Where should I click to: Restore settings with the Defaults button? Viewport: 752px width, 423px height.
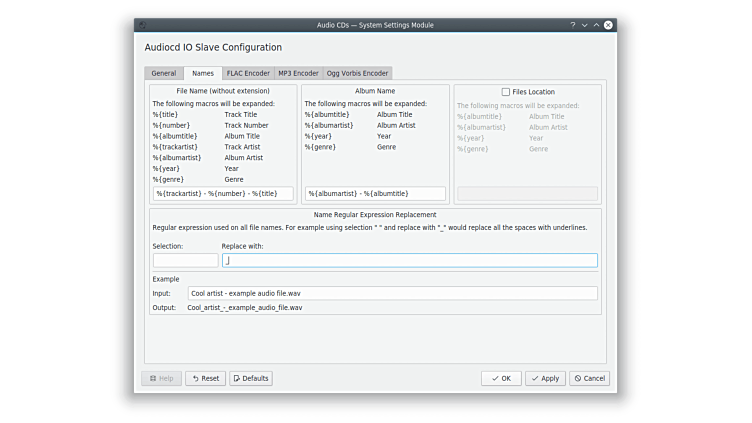[251, 378]
